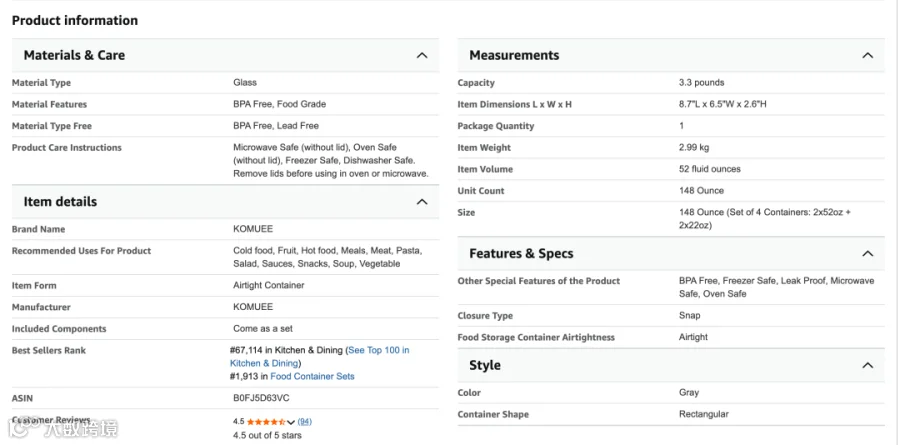
Task: Click the Product information title
Action: pos(75,21)
